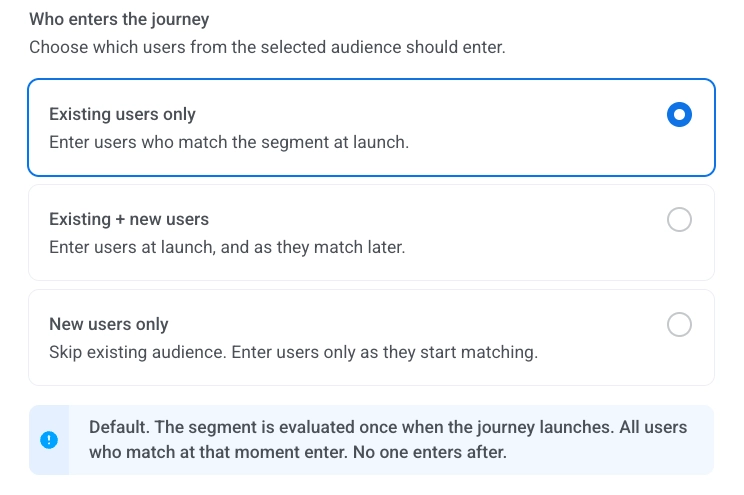The image size is (744, 495).
Task: Select the Existing users only radio button
Action: pos(679,114)
